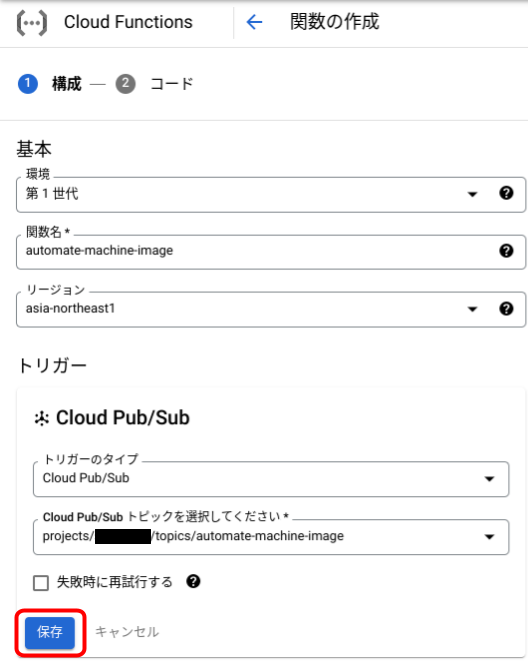Viewport: 528px width, 664px height.
Task: Click the 保存 button
Action: [x=50, y=632]
